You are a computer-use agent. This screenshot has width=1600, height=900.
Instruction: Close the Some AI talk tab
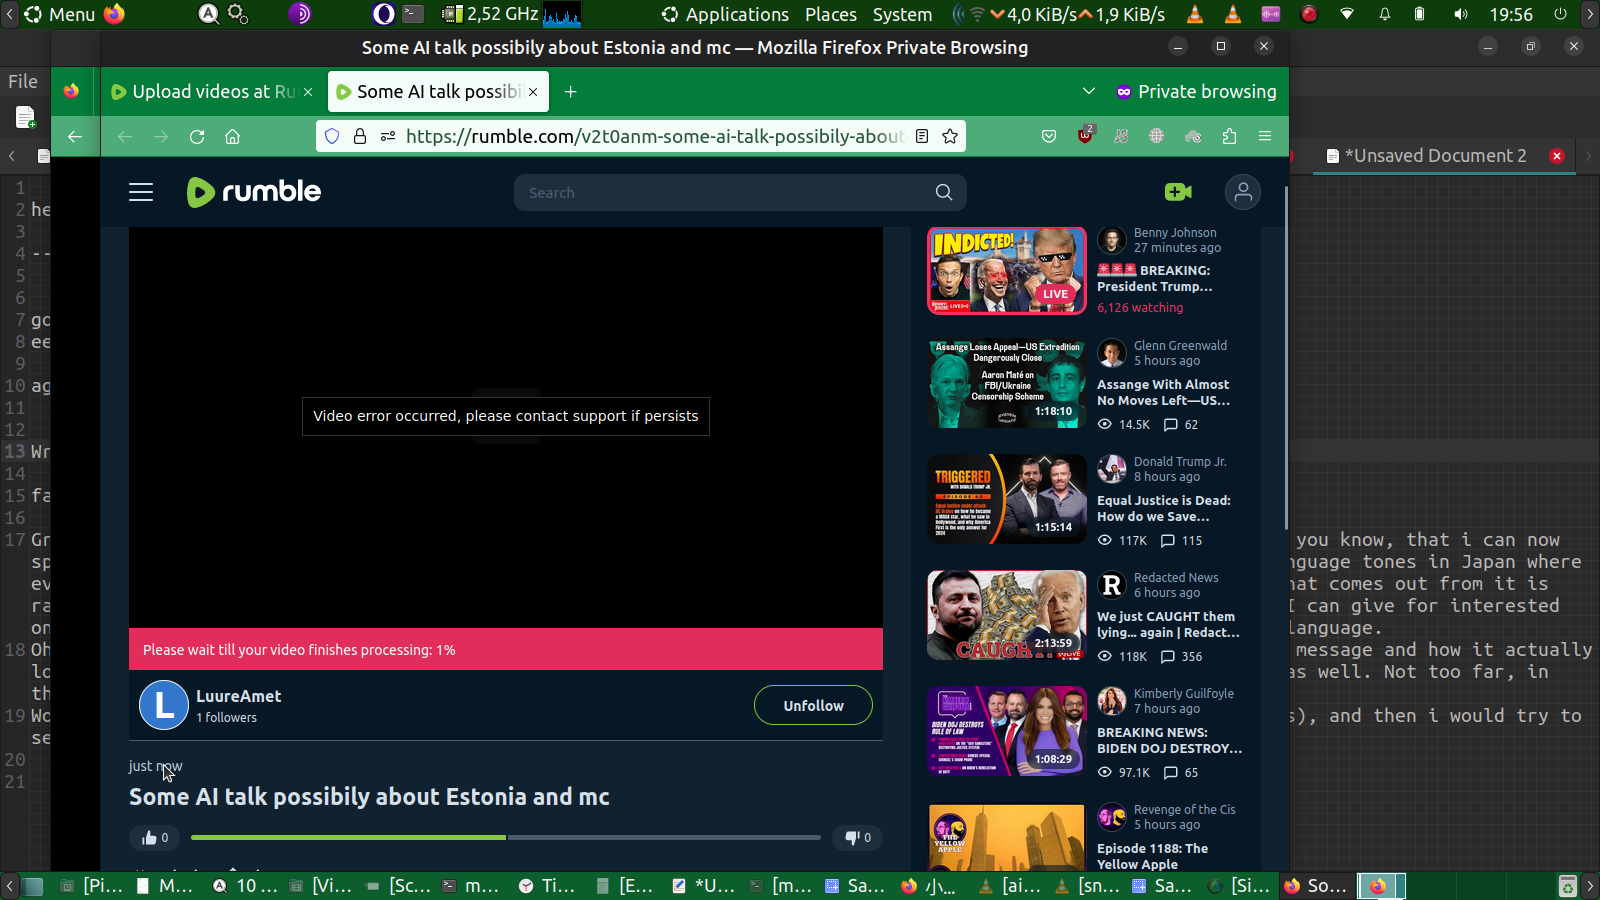coord(533,92)
